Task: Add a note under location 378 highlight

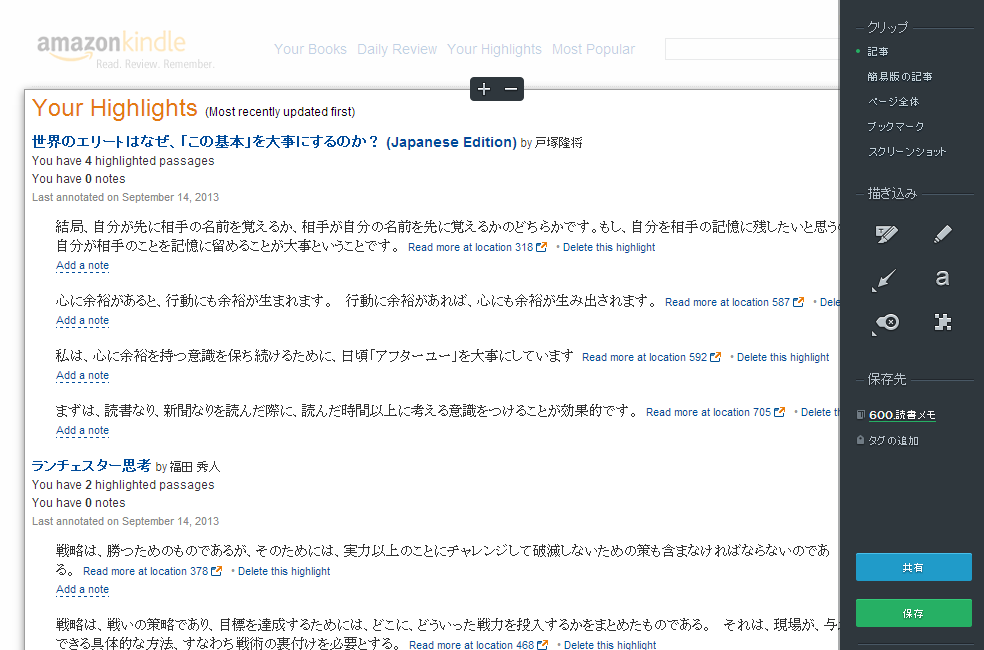Action: pyautogui.click(x=82, y=590)
